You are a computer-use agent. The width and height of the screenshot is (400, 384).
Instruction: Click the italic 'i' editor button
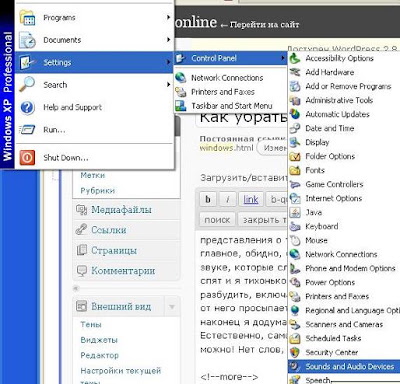tap(228, 199)
